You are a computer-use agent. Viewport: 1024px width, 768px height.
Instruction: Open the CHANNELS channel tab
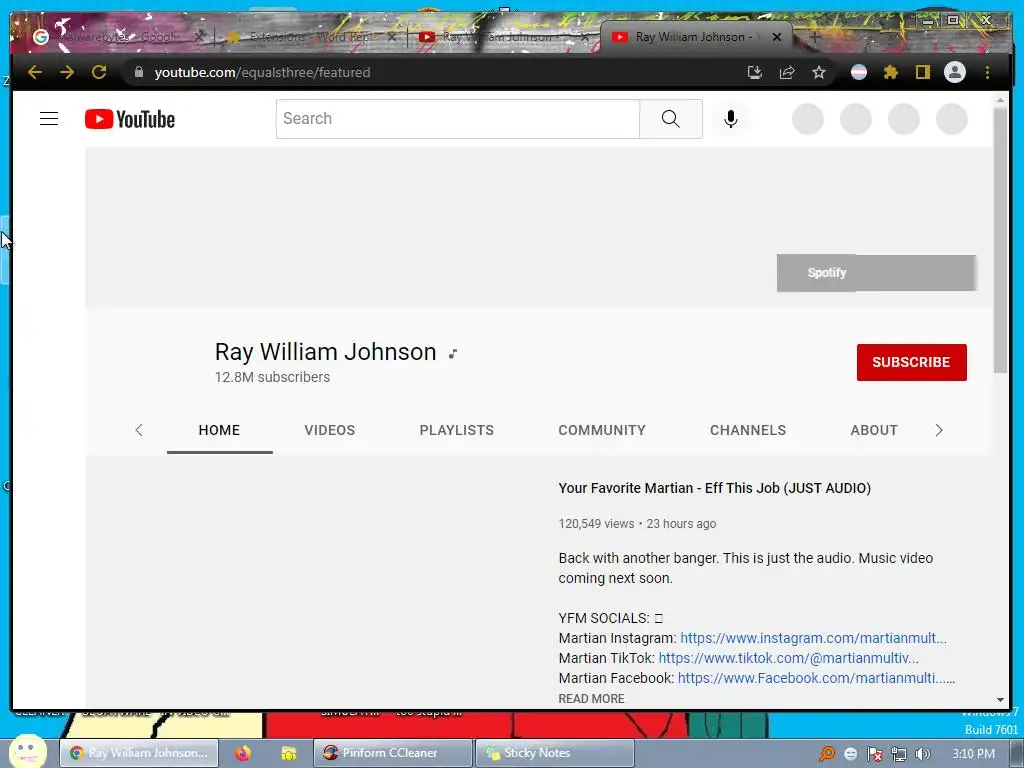click(x=748, y=430)
